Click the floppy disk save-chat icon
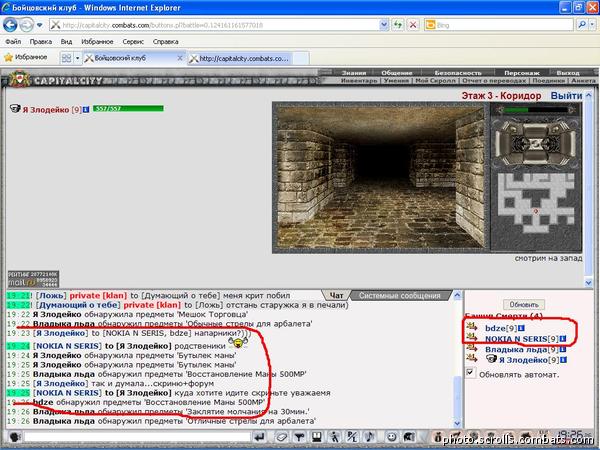 pyautogui.click(x=317, y=437)
